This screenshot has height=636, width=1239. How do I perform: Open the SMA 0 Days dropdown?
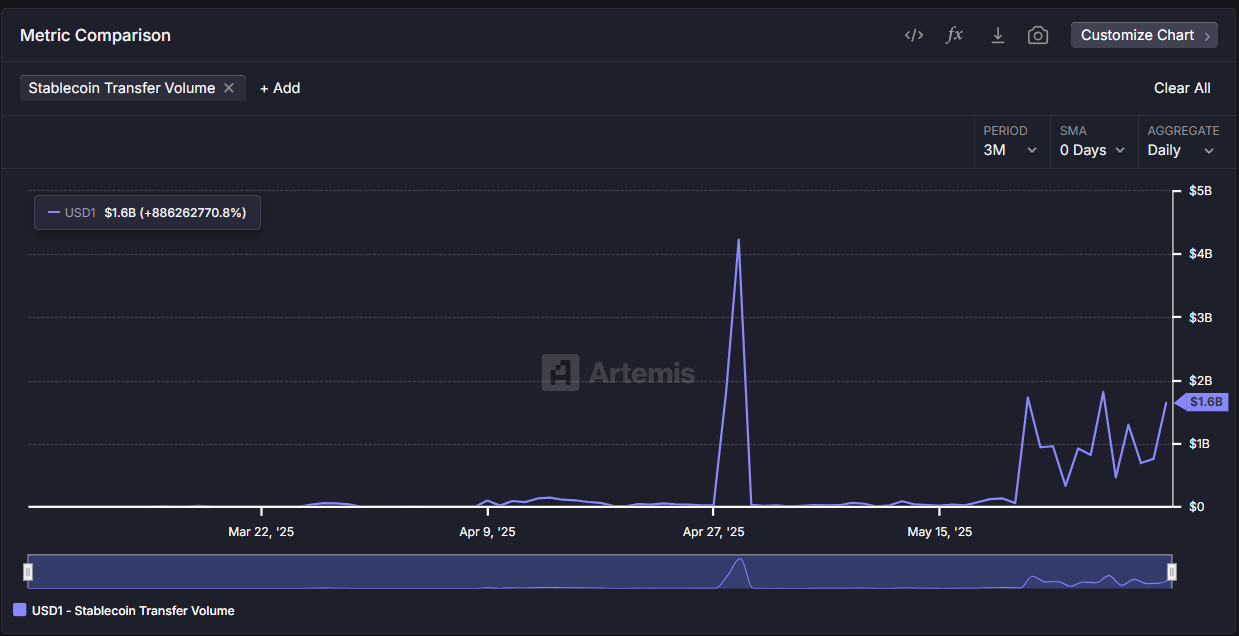pyautogui.click(x=1093, y=141)
